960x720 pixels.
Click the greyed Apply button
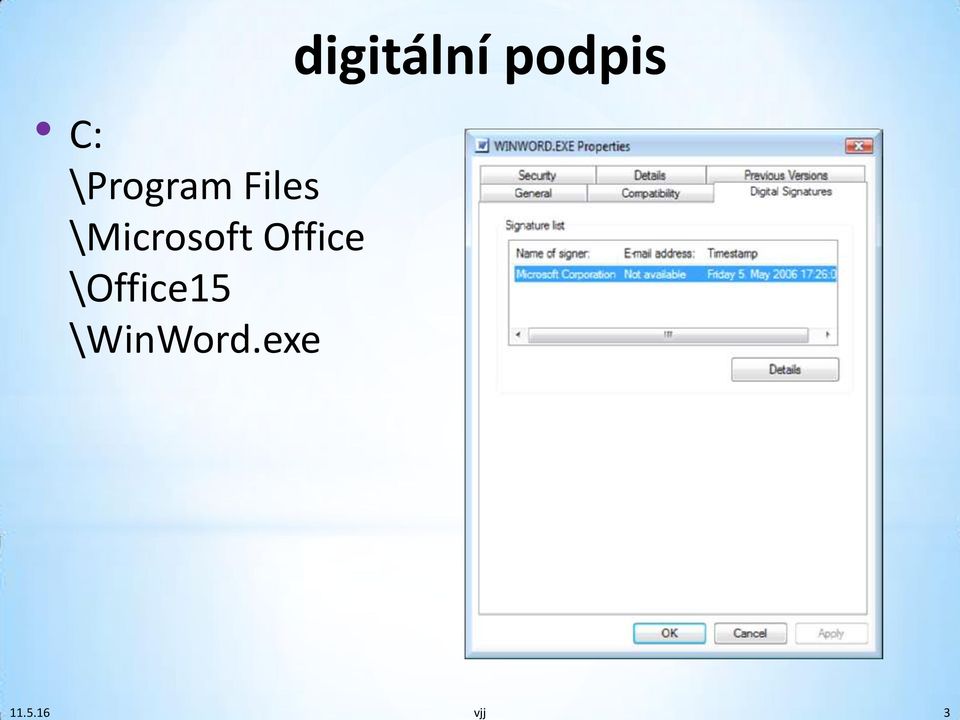pyautogui.click(x=831, y=633)
